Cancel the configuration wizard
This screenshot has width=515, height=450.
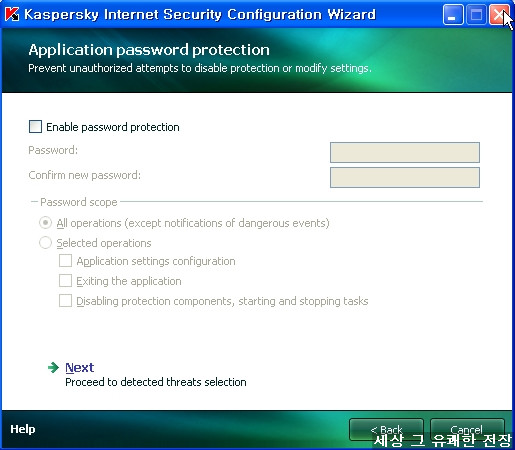[467, 430]
